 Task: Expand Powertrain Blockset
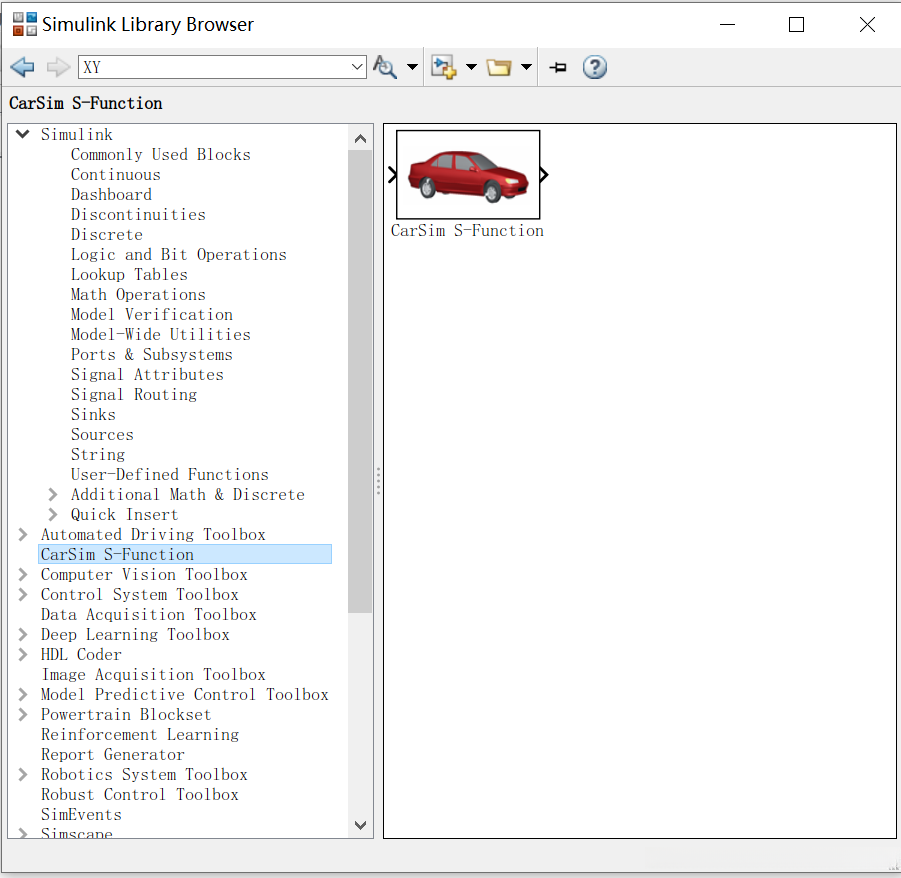[x=23, y=715]
